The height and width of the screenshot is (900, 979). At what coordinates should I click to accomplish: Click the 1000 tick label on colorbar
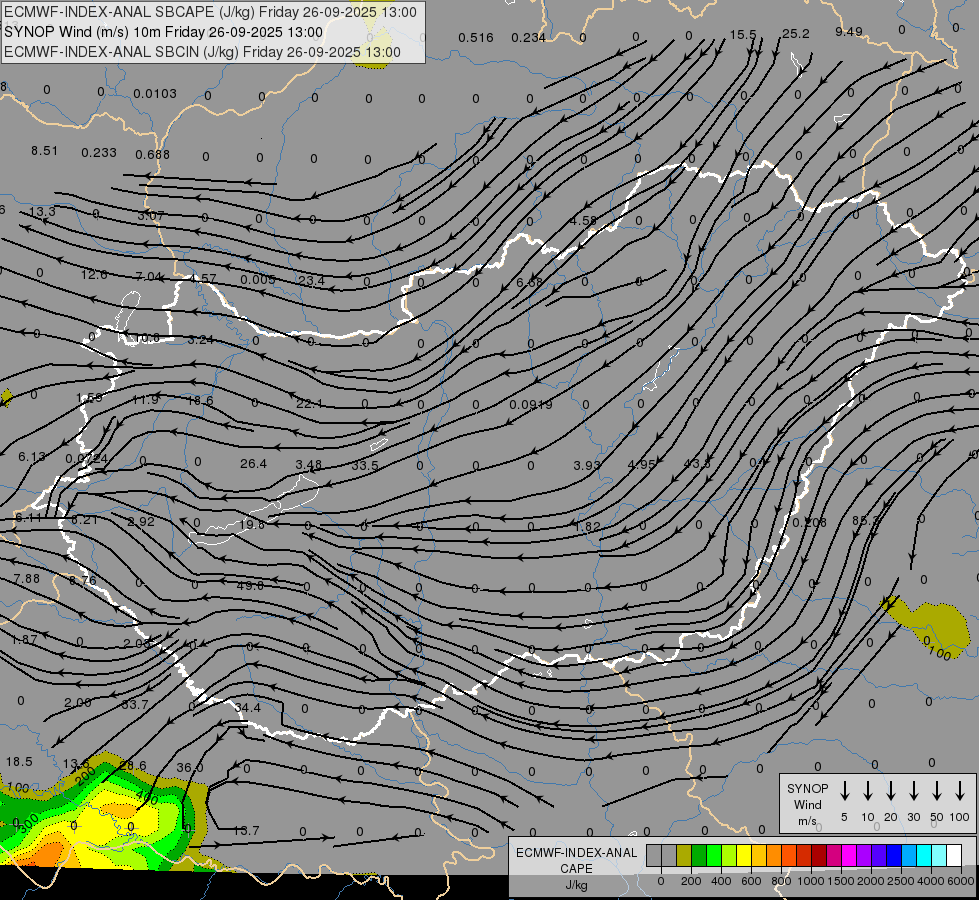[810, 881]
